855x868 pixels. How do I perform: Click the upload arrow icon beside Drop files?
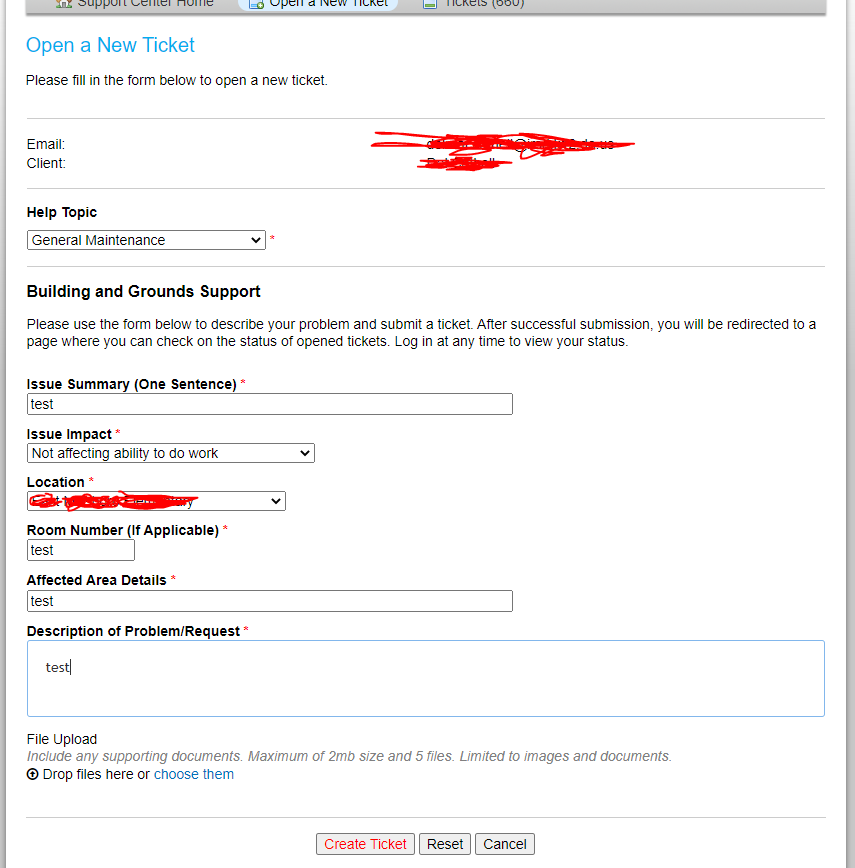(32, 775)
